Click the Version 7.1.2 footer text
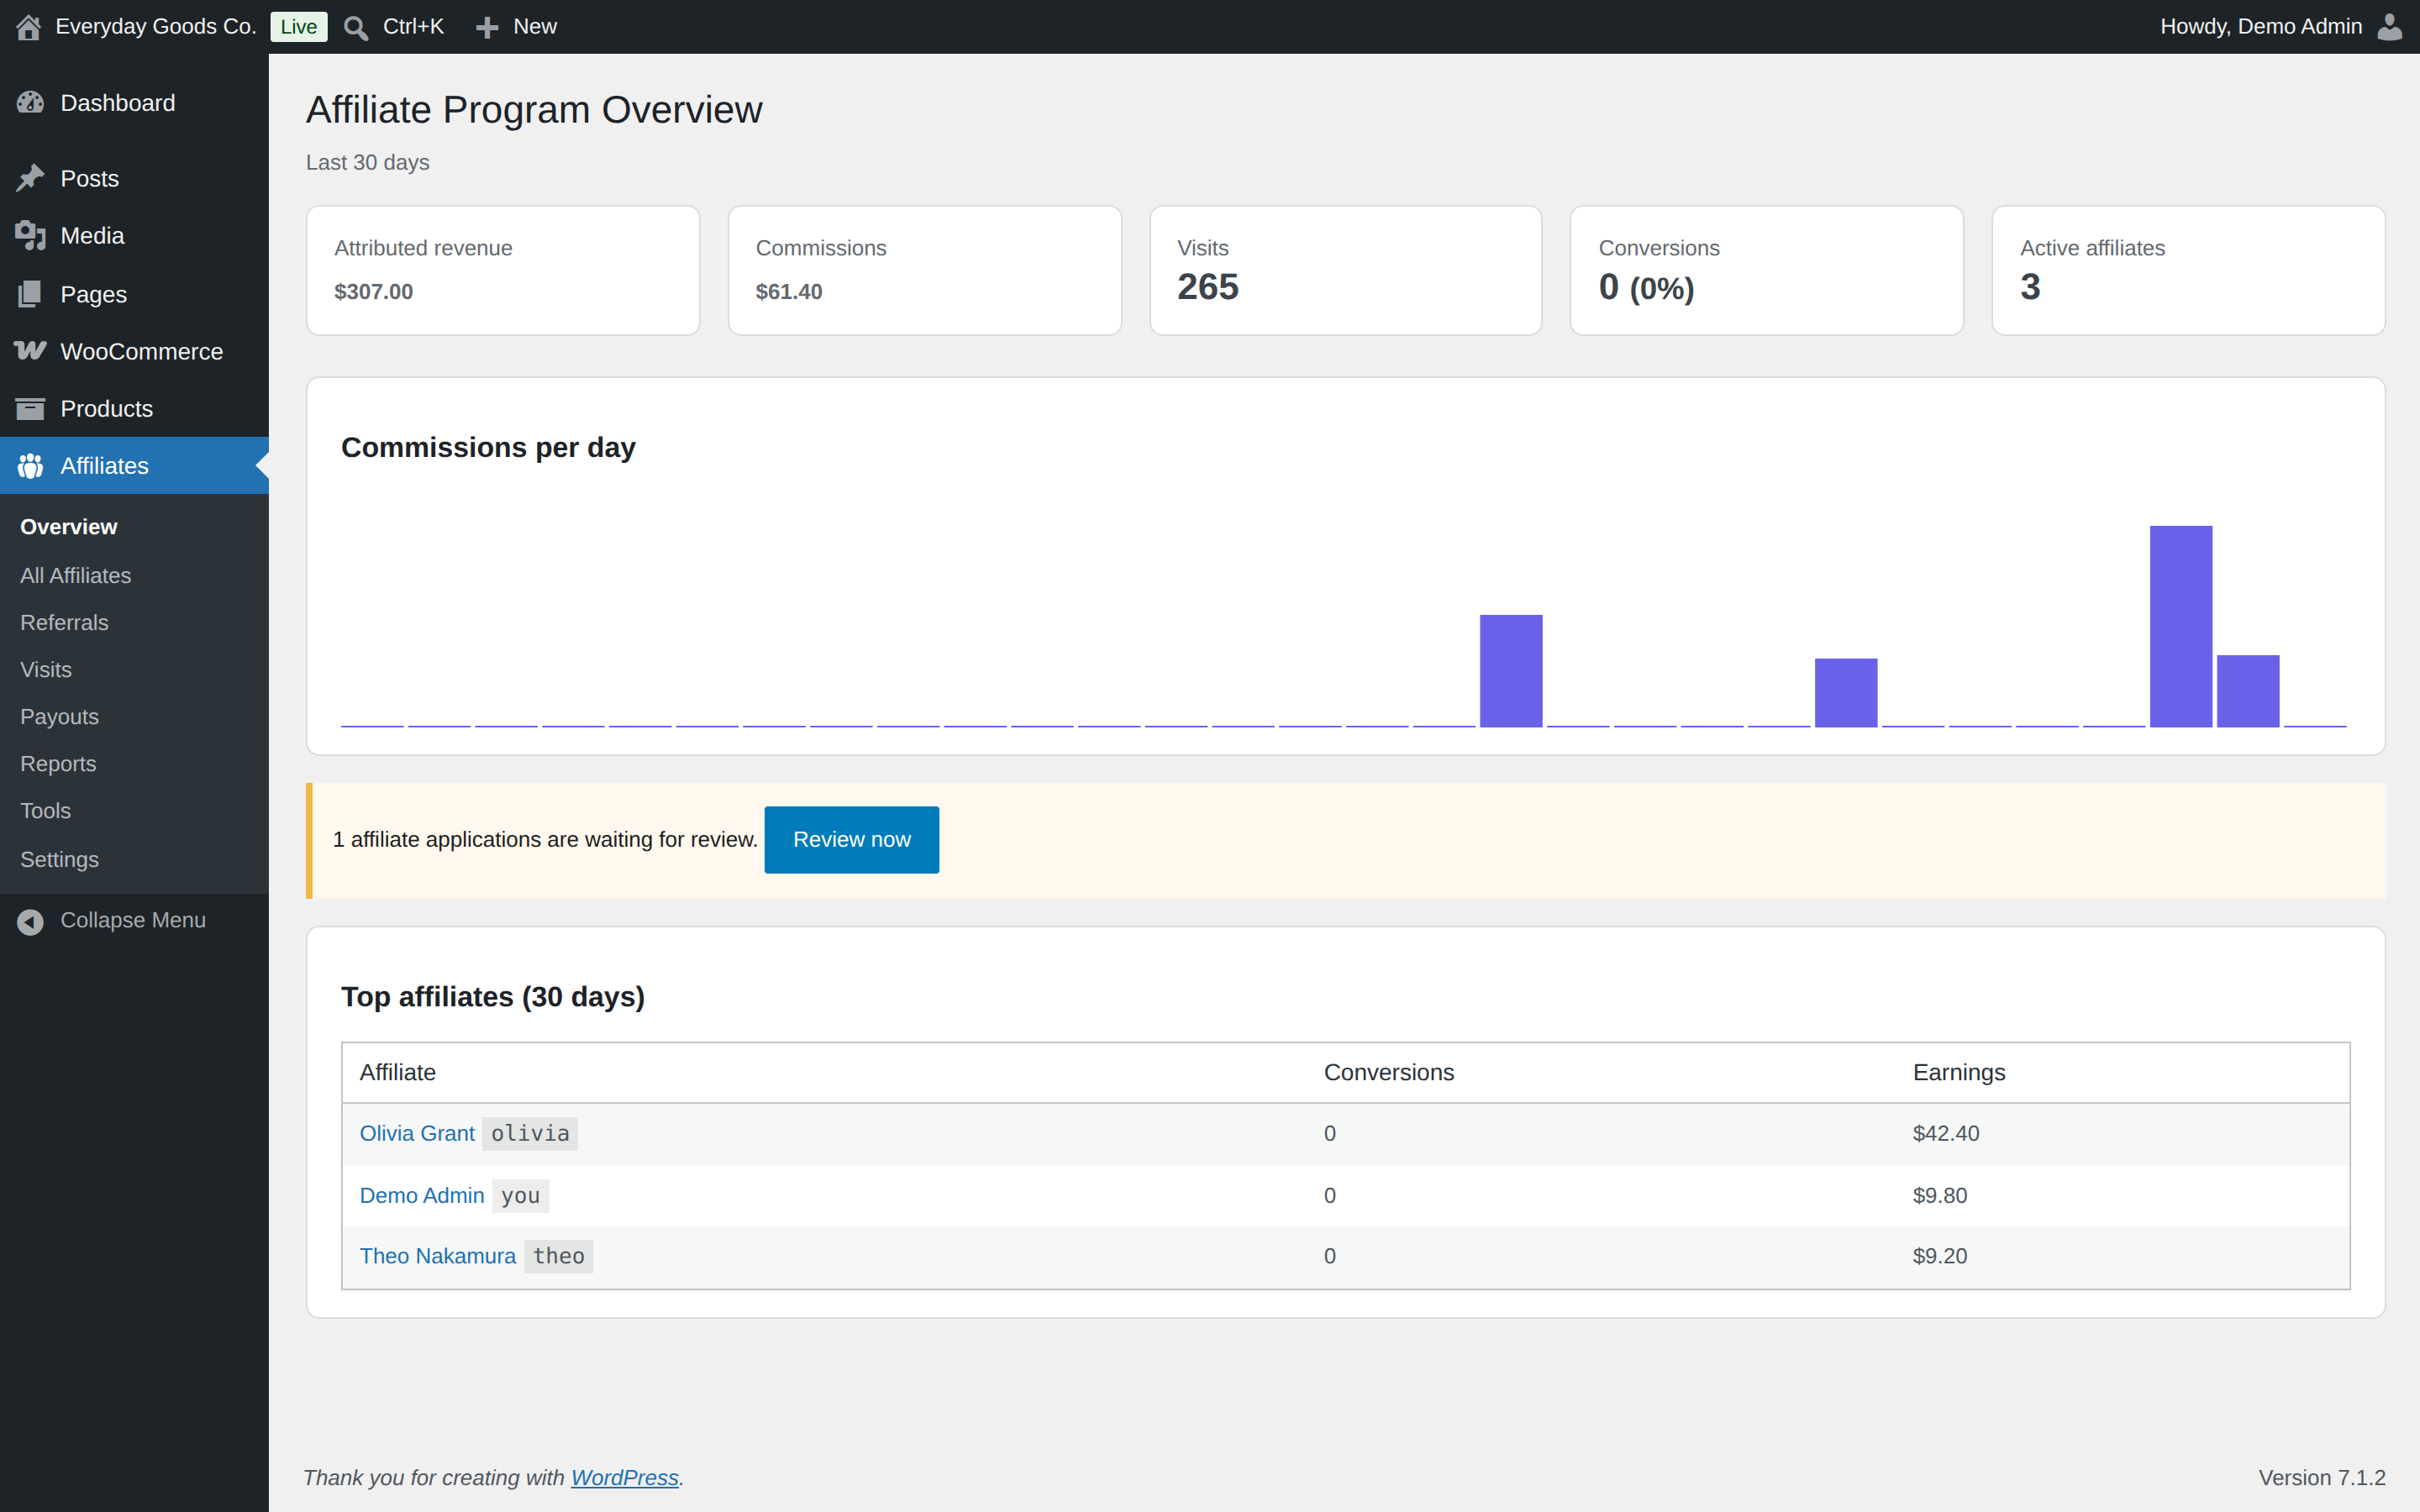 (x=2321, y=1477)
